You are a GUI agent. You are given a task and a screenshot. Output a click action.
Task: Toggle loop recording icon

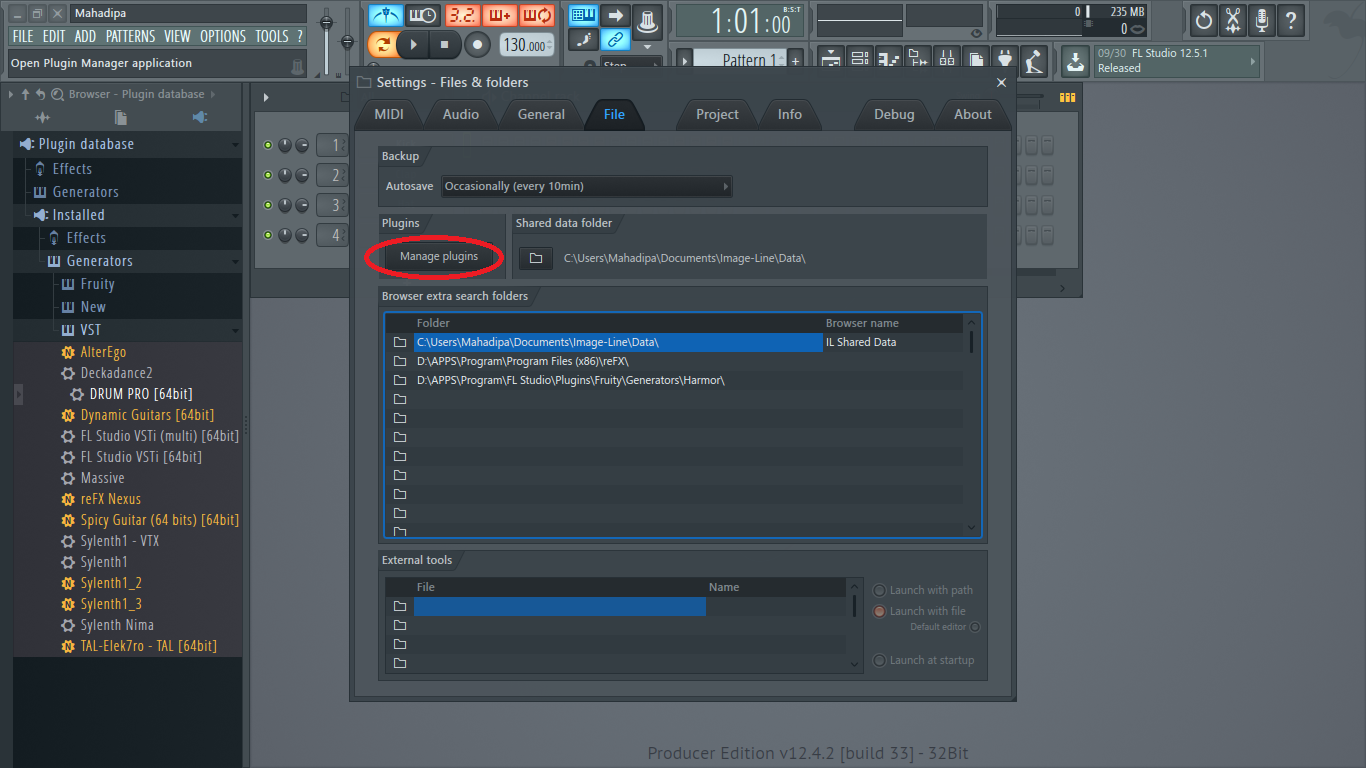click(537, 15)
